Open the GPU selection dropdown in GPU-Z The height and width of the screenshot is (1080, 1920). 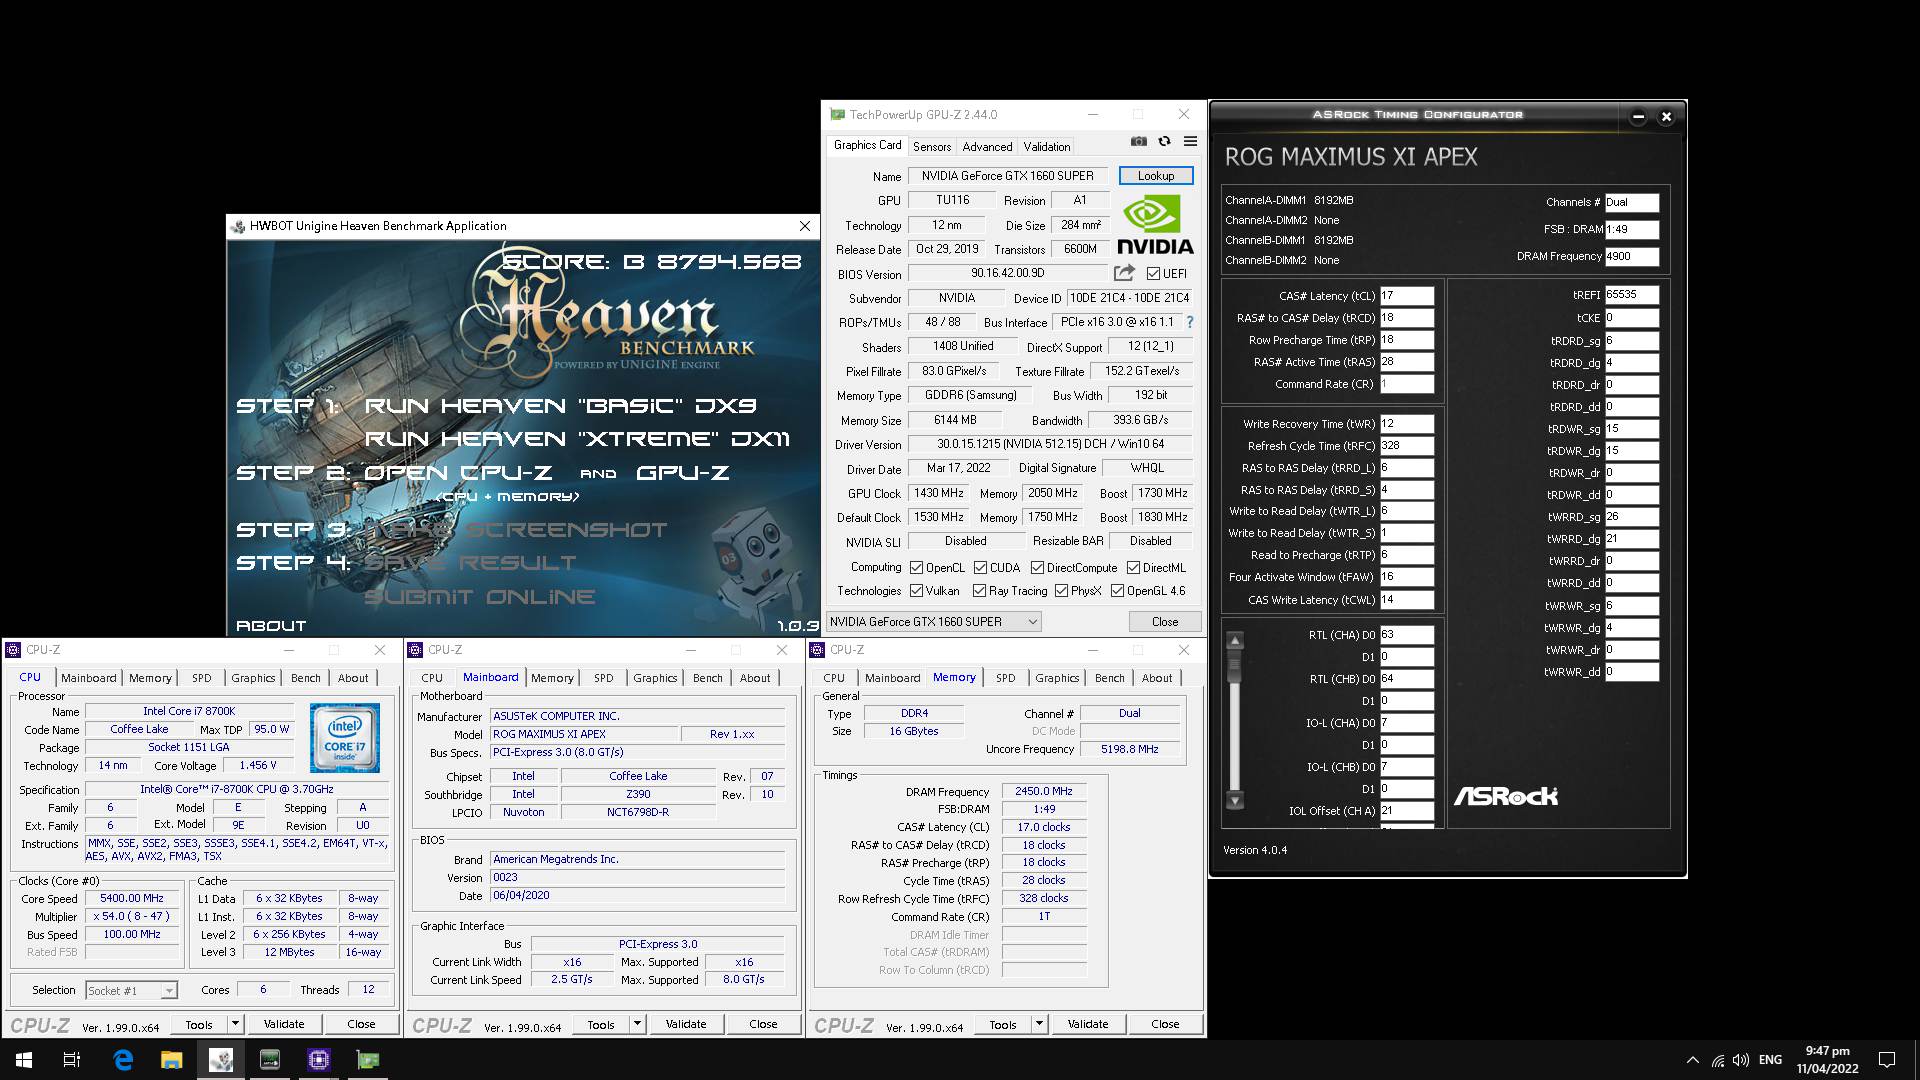point(934,622)
